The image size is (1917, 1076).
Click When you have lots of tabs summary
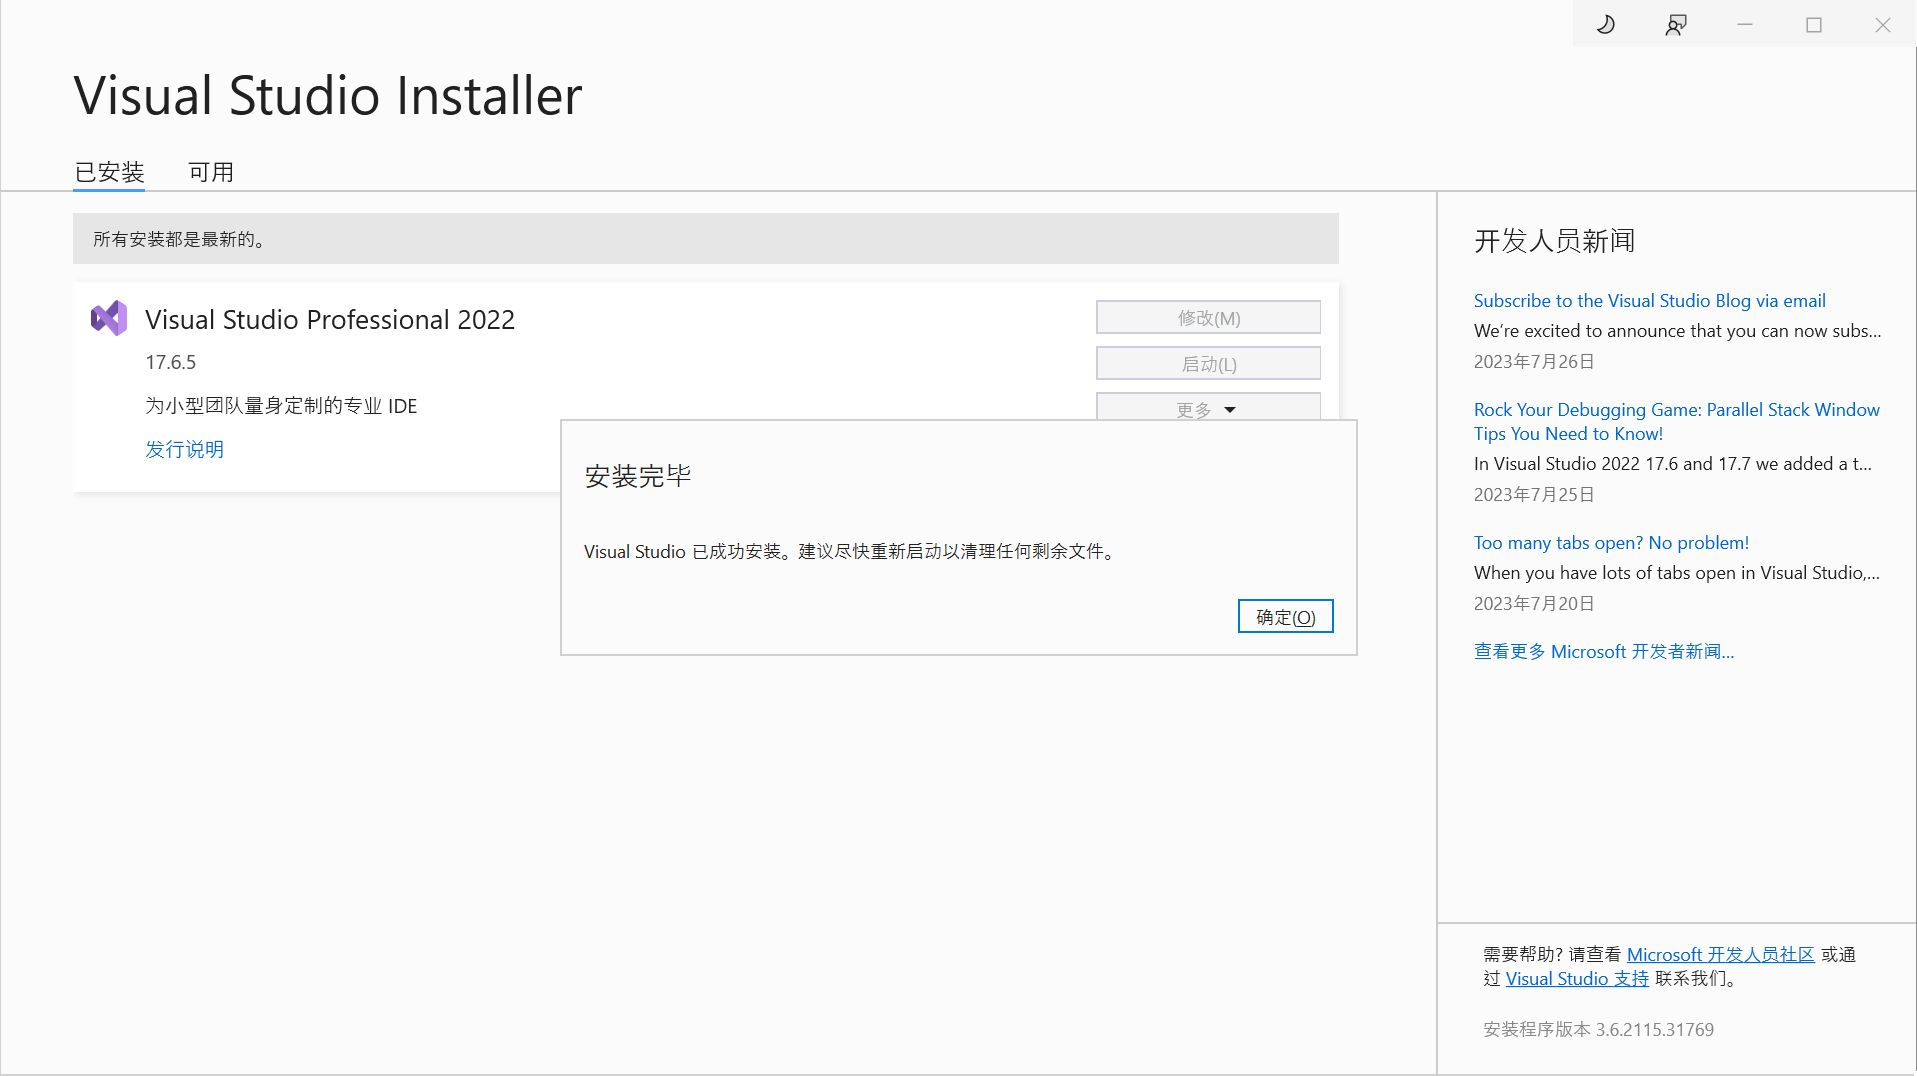pos(1676,573)
